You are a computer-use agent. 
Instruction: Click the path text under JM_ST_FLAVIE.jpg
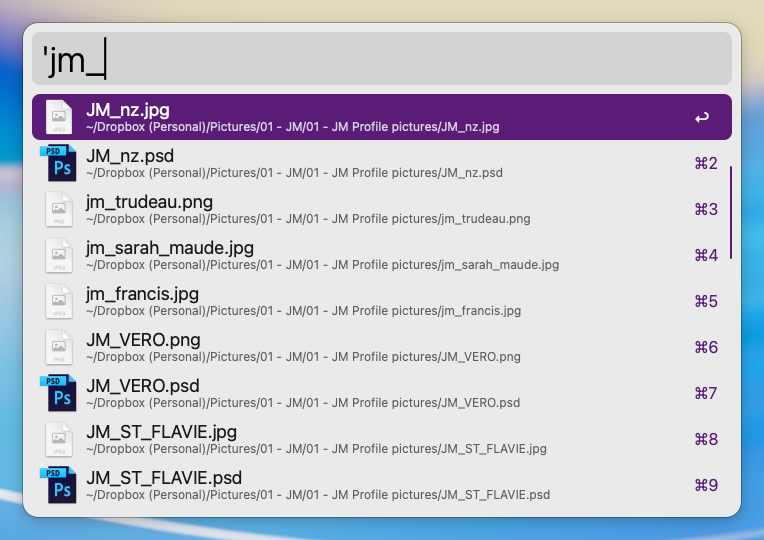pyautogui.click(x=314, y=449)
